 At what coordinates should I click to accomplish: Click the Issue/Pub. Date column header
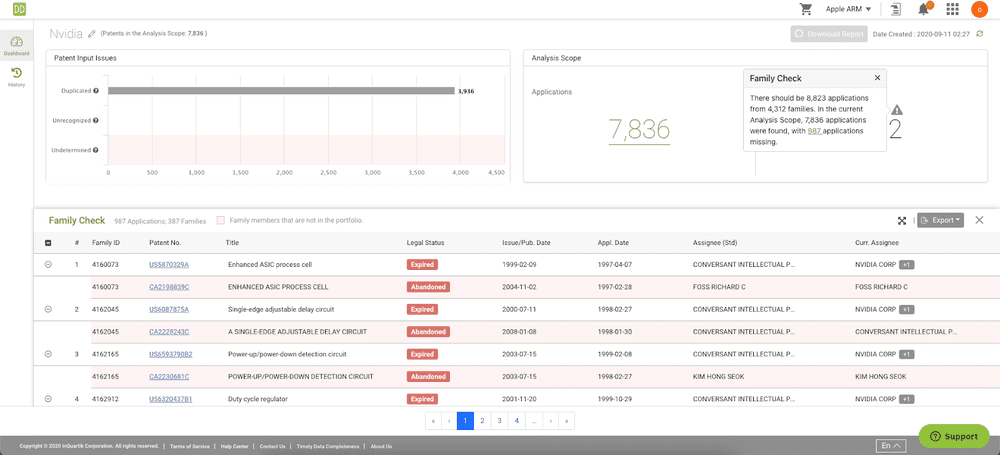tap(526, 242)
